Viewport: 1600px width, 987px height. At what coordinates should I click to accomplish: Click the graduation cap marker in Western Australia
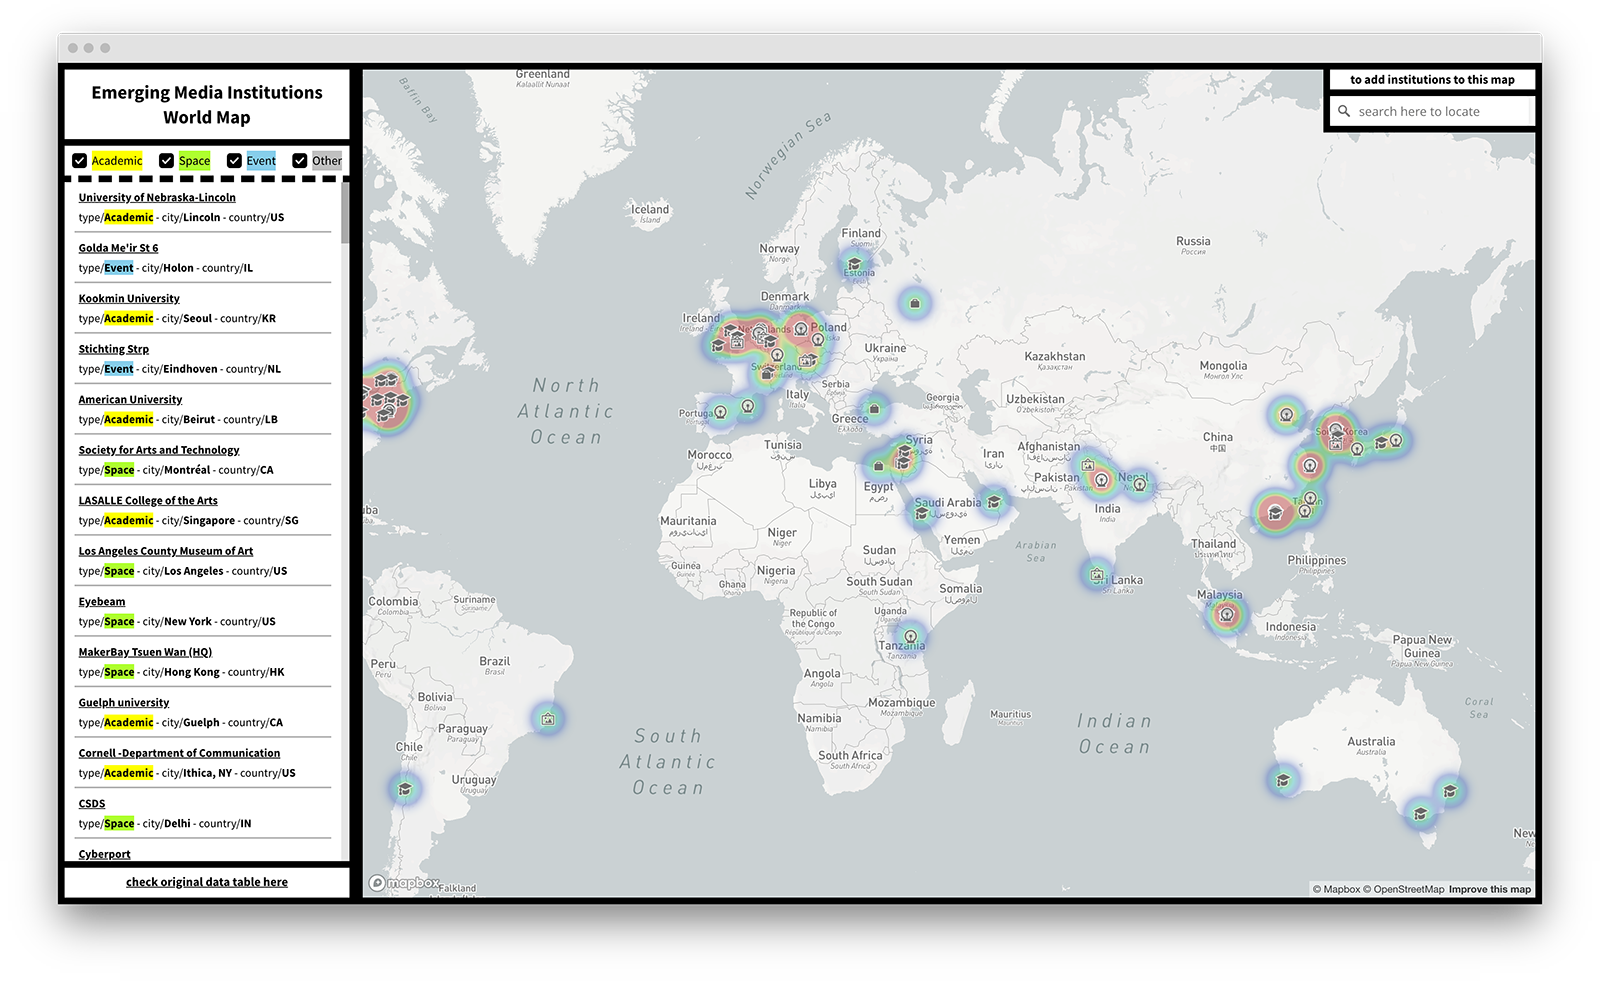[1283, 780]
